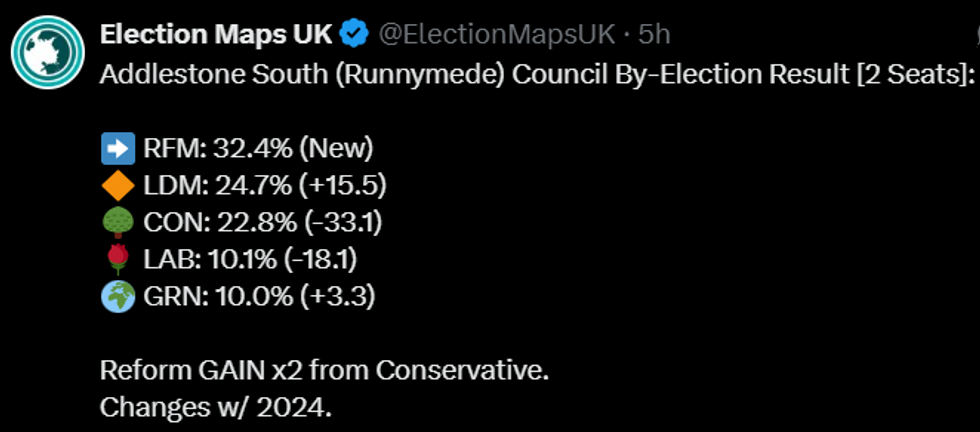This screenshot has height=432, width=980.
Task: Click the tree emoji beside CON
Action: 118,223
